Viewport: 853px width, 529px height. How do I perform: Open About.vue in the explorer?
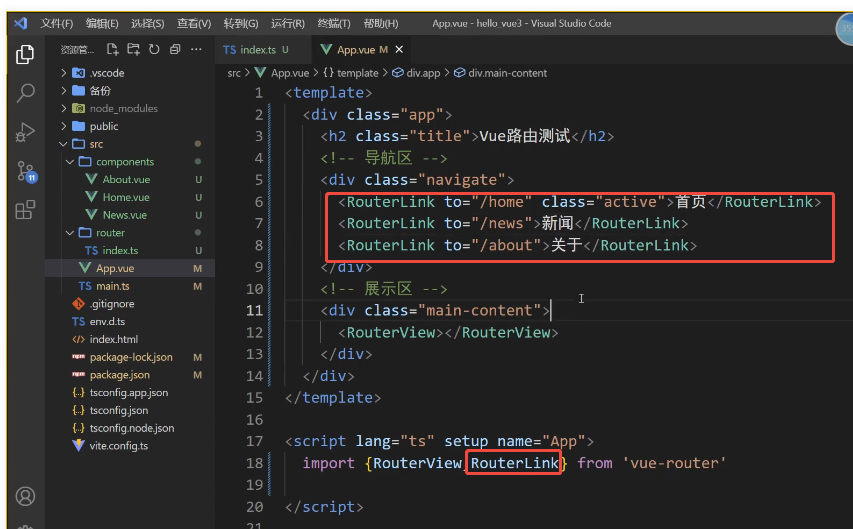[x=126, y=179]
